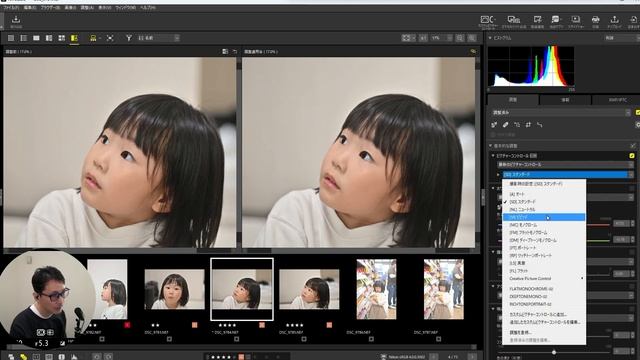640x360 pixels.
Task: Select DSC_9783 thumbnail in filmstrip
Action: [x=174, y=289]
